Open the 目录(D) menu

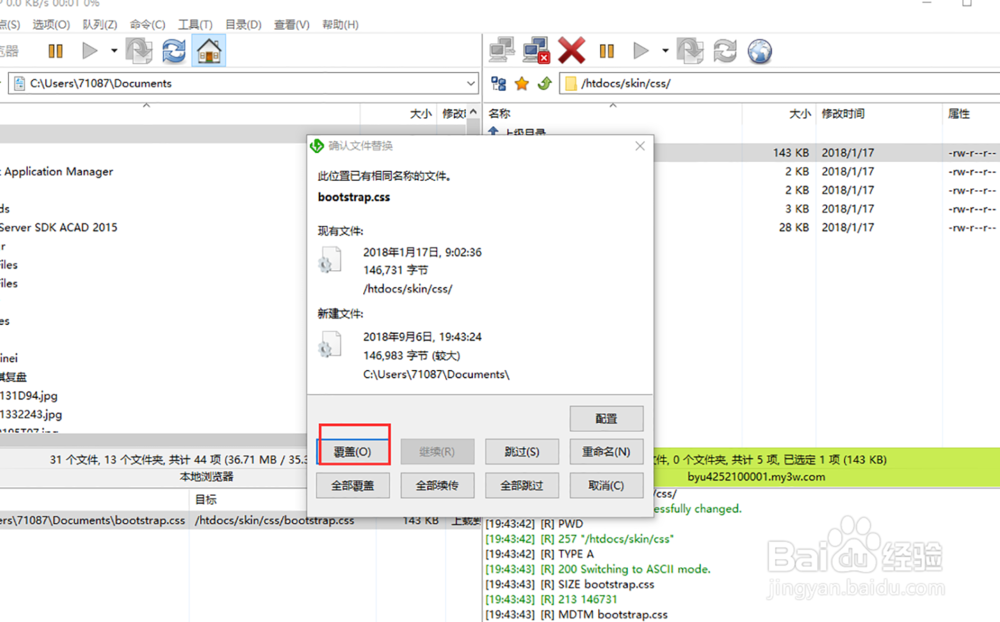pyautogui.click(x=244, y=24)
